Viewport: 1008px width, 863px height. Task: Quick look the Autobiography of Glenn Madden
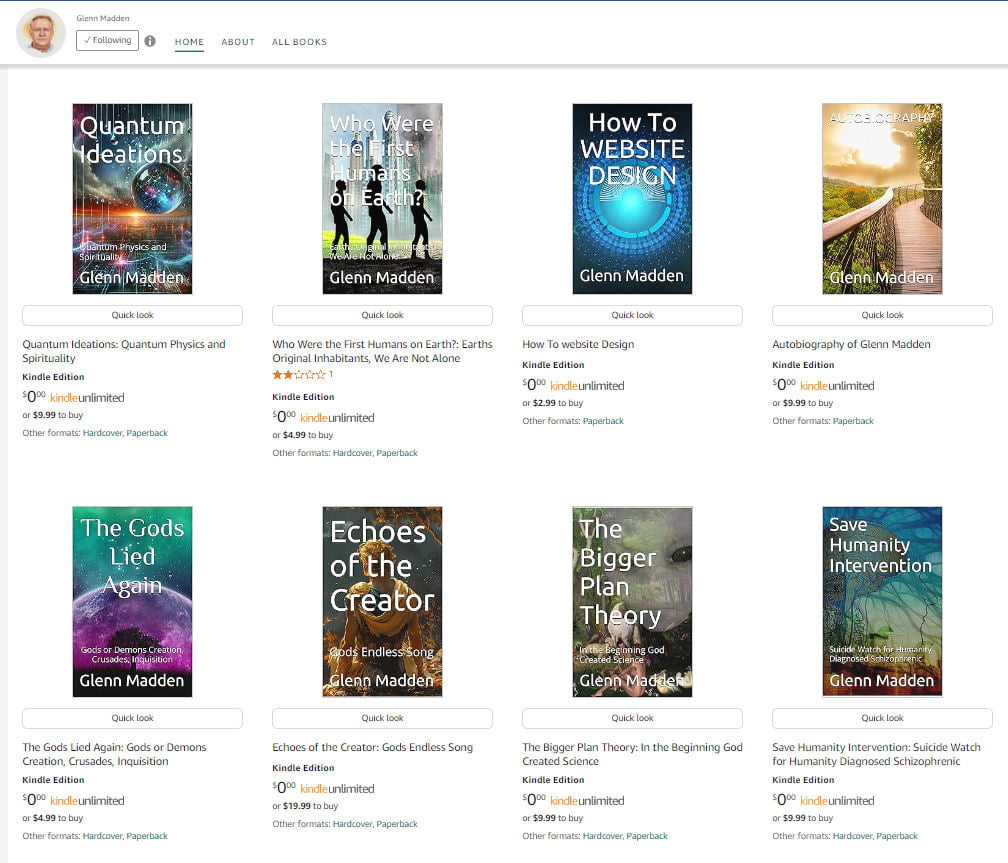(x=881, y=314)
